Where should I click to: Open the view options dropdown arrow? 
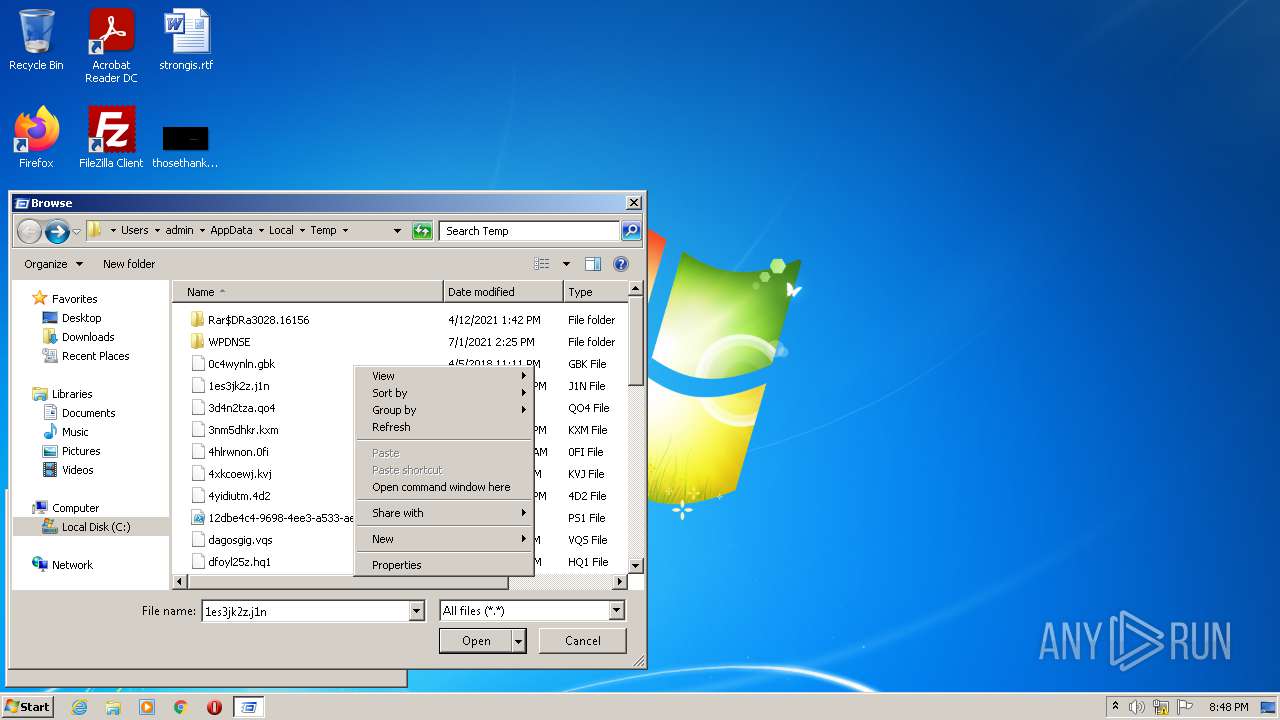[566, 264]
